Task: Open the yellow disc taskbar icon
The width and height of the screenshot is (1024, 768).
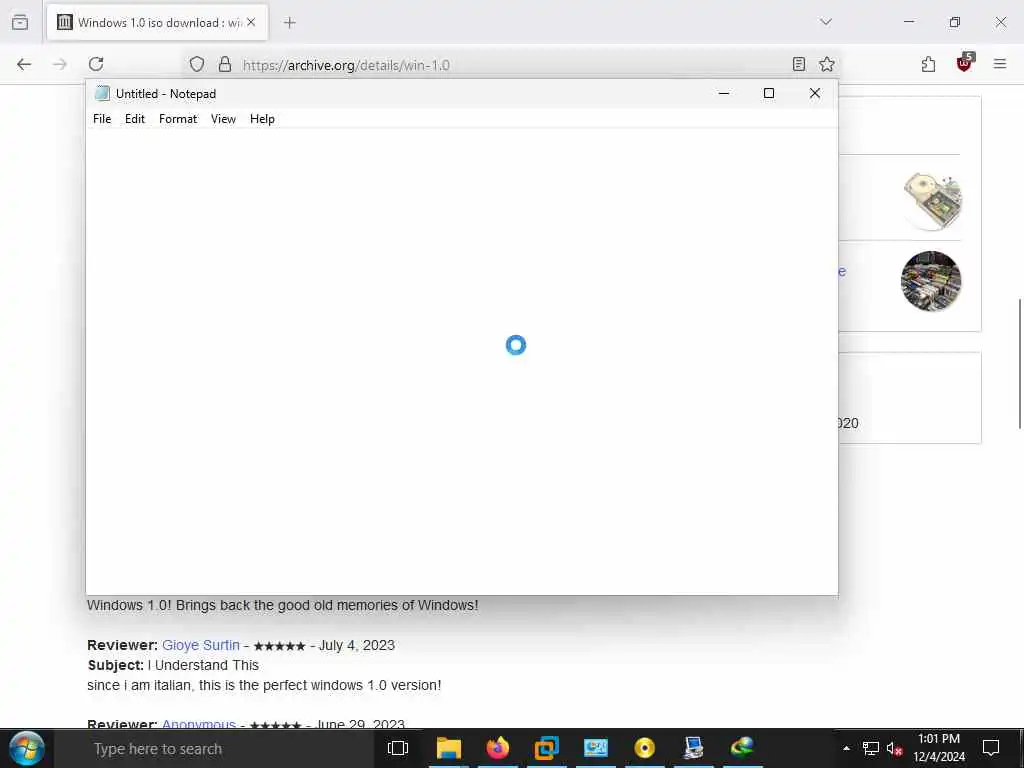Action: 645,748
